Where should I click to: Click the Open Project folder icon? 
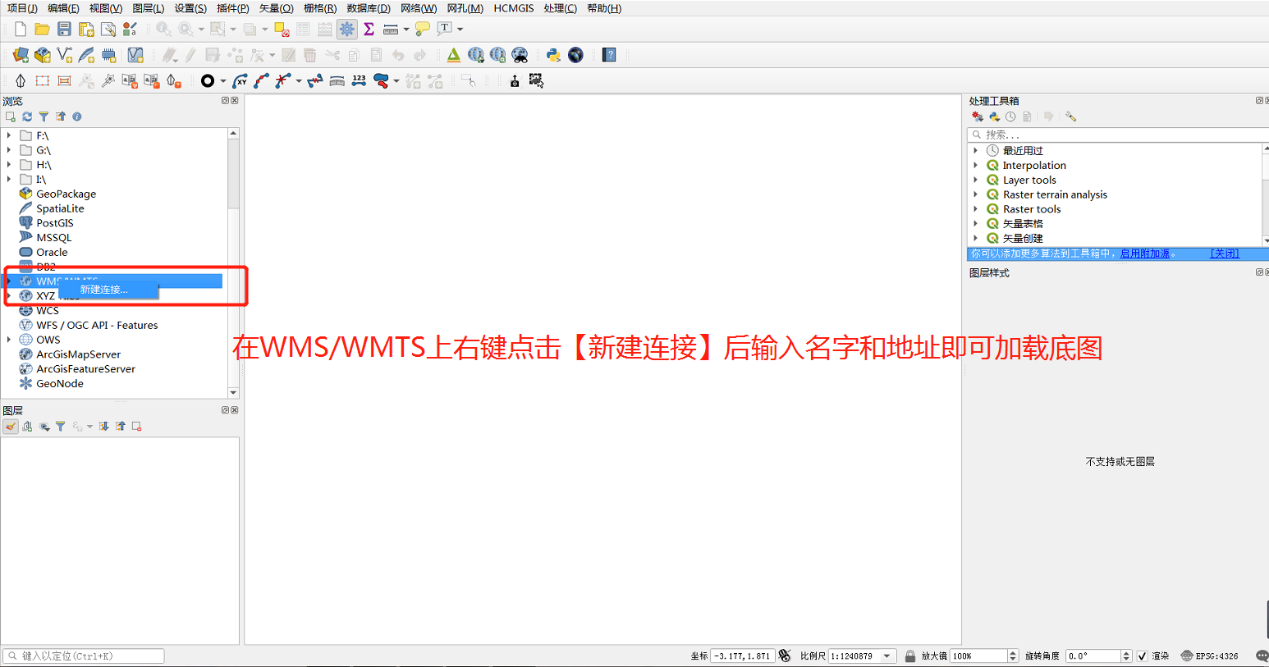(42, 29)
